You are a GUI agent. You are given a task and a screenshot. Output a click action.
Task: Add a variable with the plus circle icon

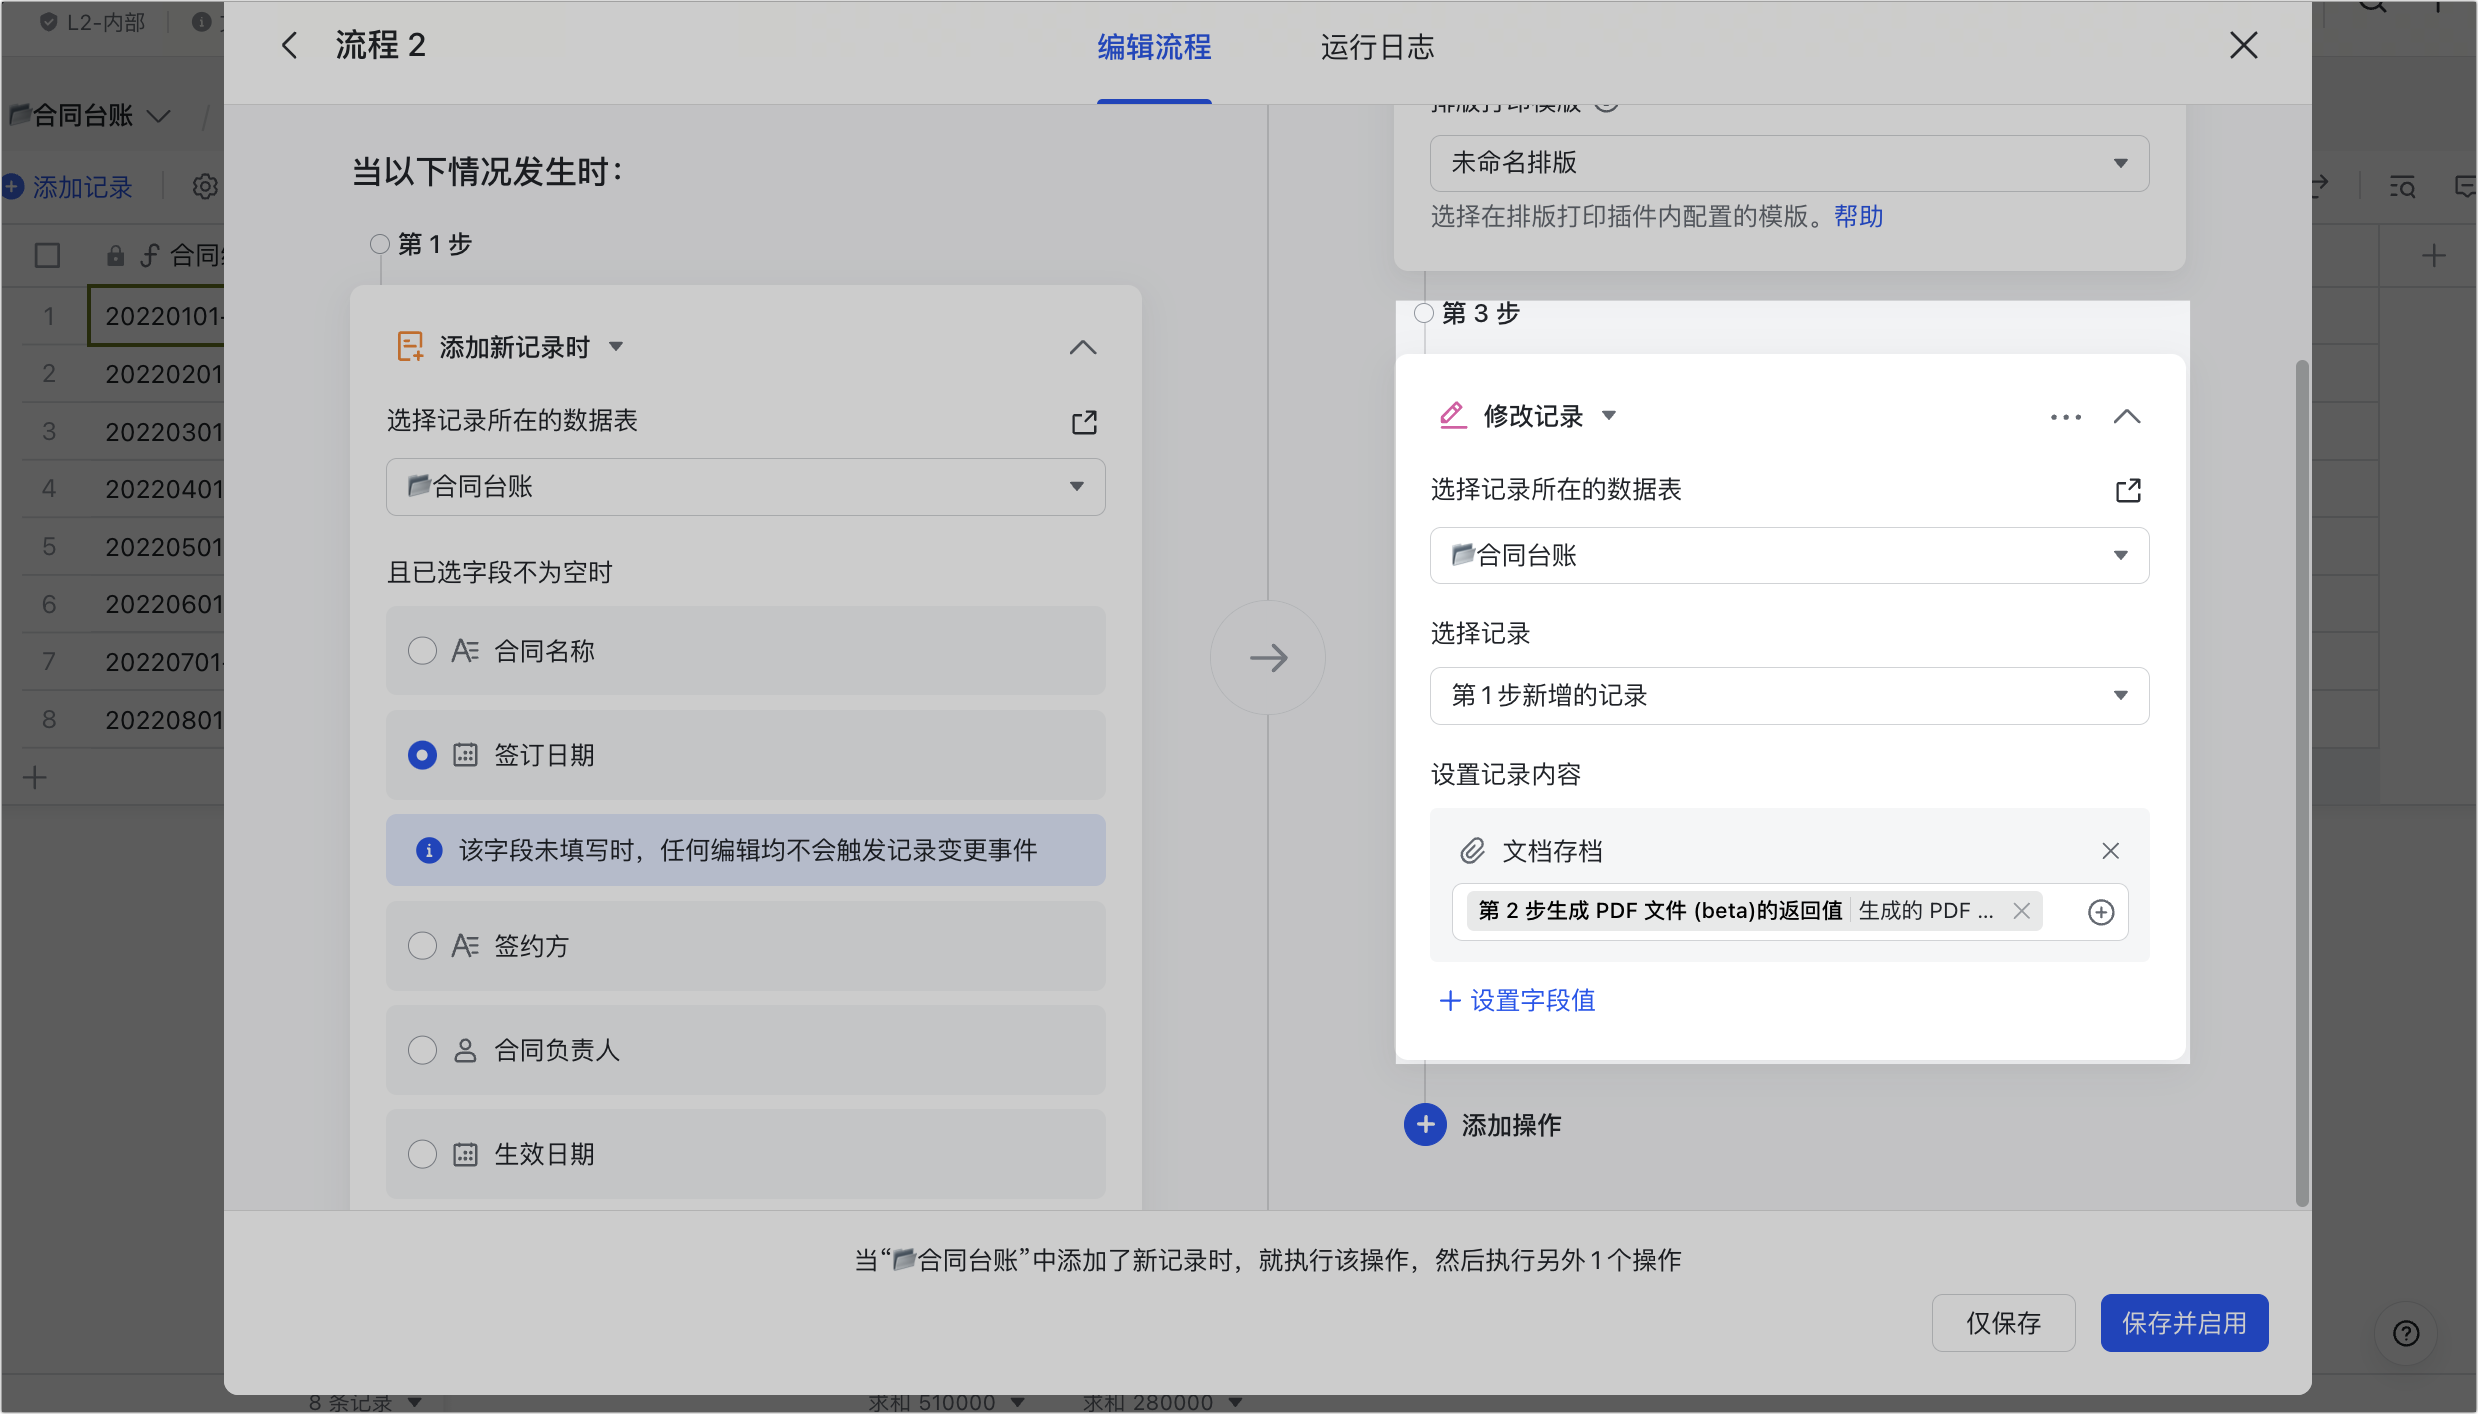(x=2101, y=912)
